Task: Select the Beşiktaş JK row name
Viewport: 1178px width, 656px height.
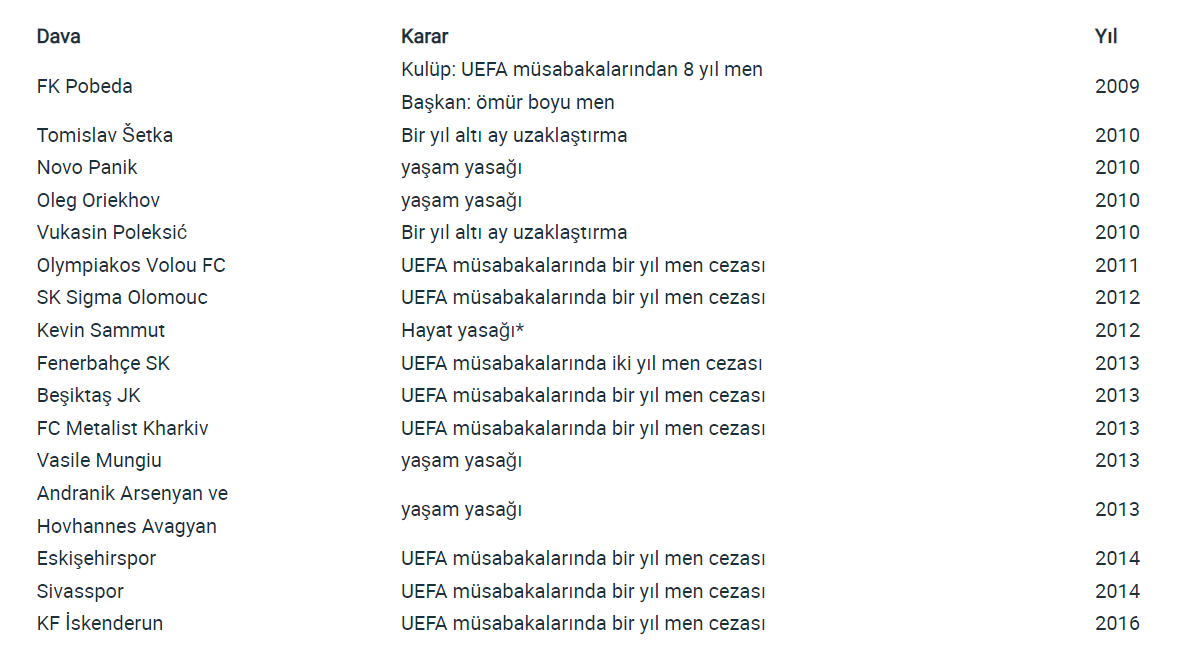Action: pyautogui.click(x=89, y=395)
